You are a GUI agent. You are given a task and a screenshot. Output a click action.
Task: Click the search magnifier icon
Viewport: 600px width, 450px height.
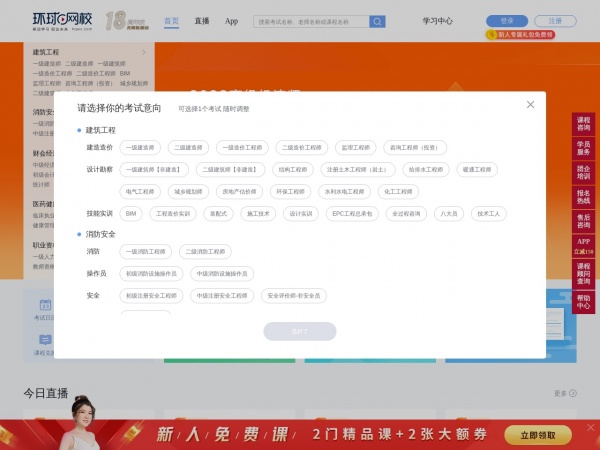pyautogui.click(x=377, y=21)
